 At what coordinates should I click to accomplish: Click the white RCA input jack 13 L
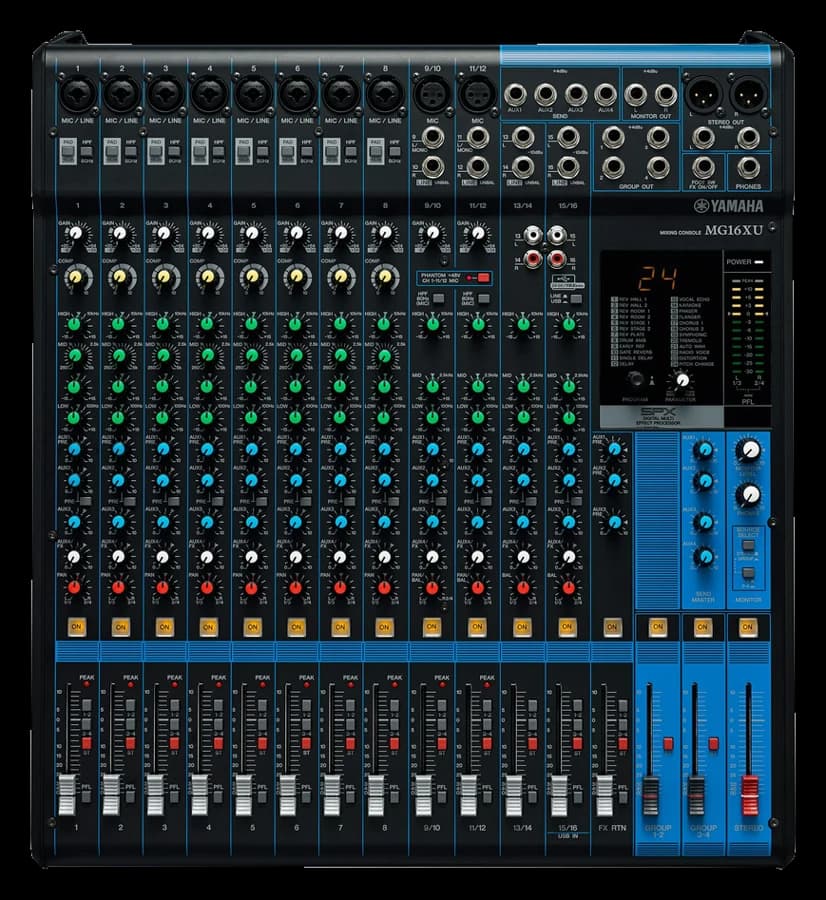coord(533,235)
